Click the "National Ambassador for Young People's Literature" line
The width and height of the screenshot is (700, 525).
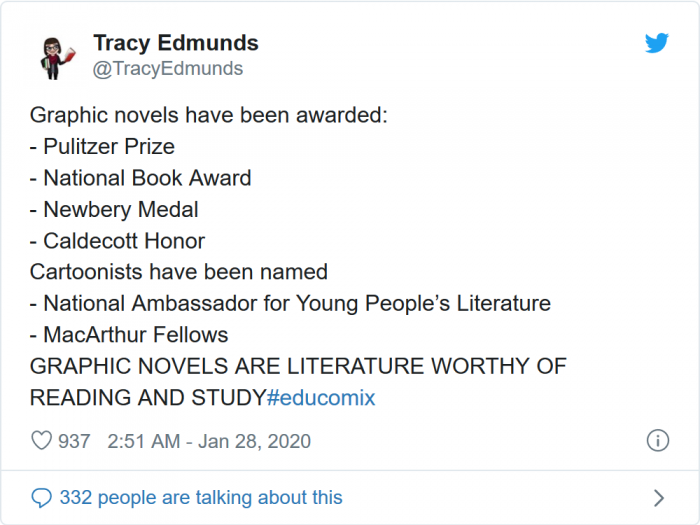(x=291, y=303)
